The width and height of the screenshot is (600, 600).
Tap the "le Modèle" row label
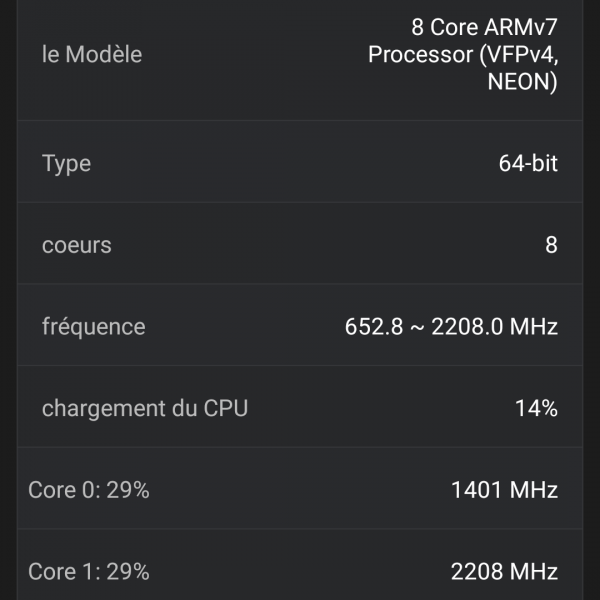(92, 55)
